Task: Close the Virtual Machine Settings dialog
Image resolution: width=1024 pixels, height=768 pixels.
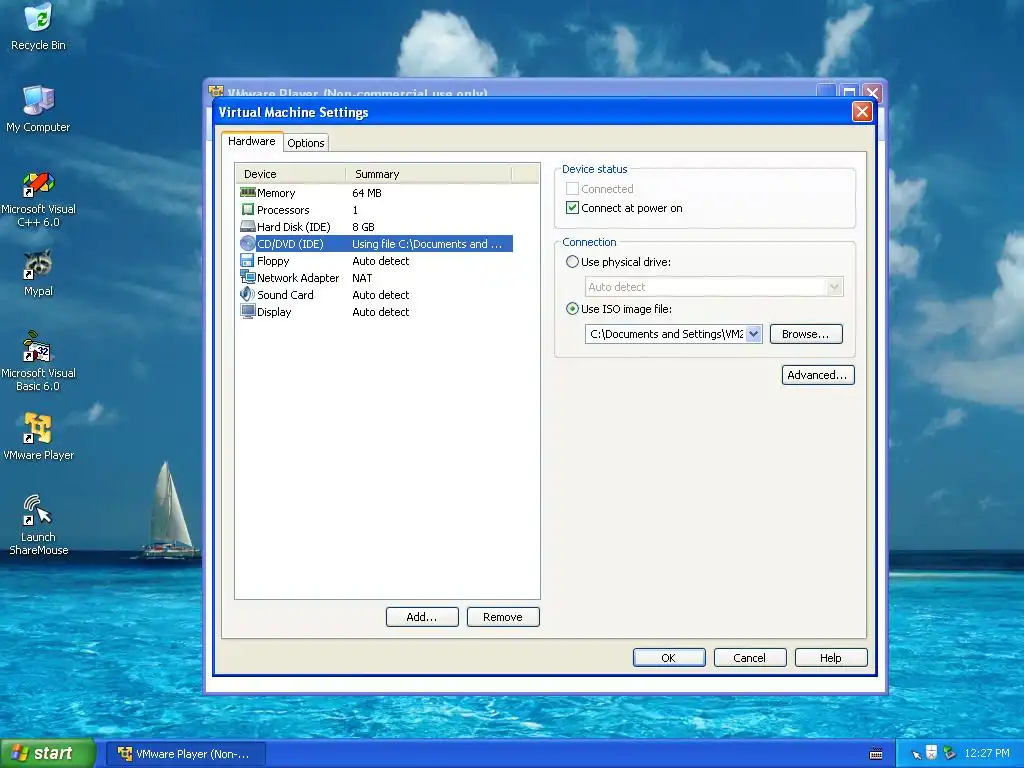Action: [862, 112]
